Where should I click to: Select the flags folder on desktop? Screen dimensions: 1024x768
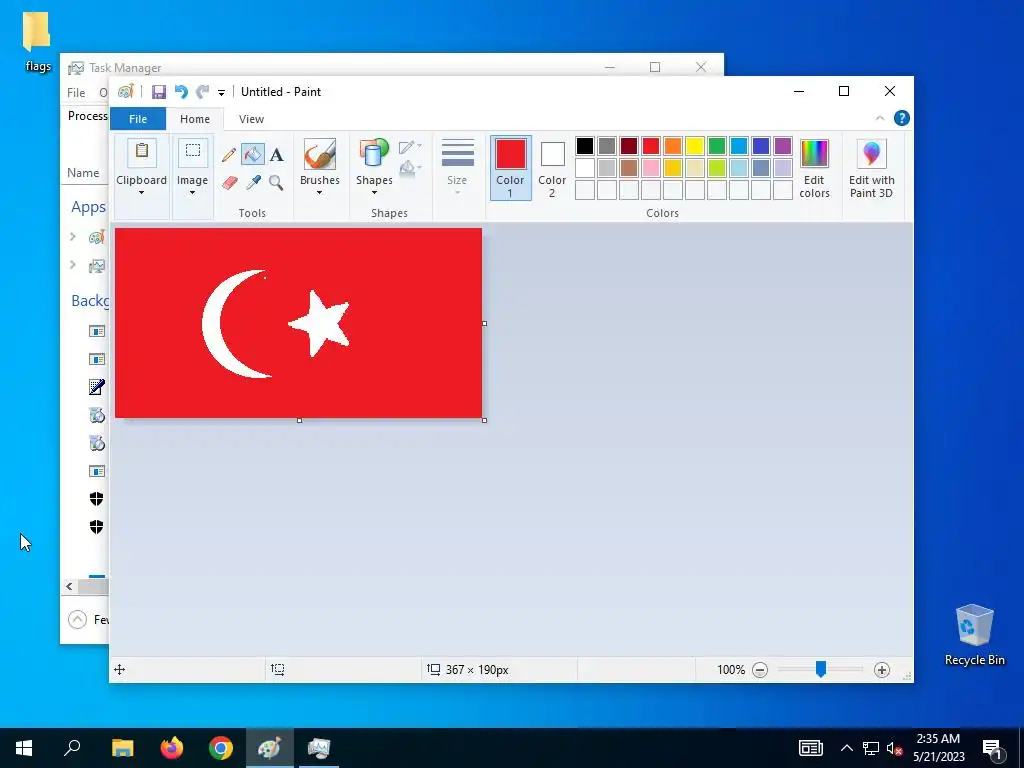tap(37, 41)
